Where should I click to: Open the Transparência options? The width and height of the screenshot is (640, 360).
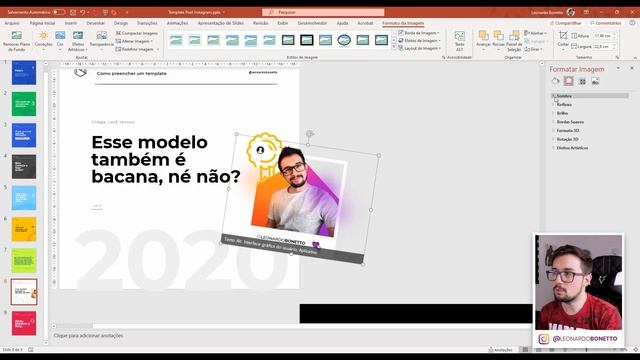(x=102, y=41)
